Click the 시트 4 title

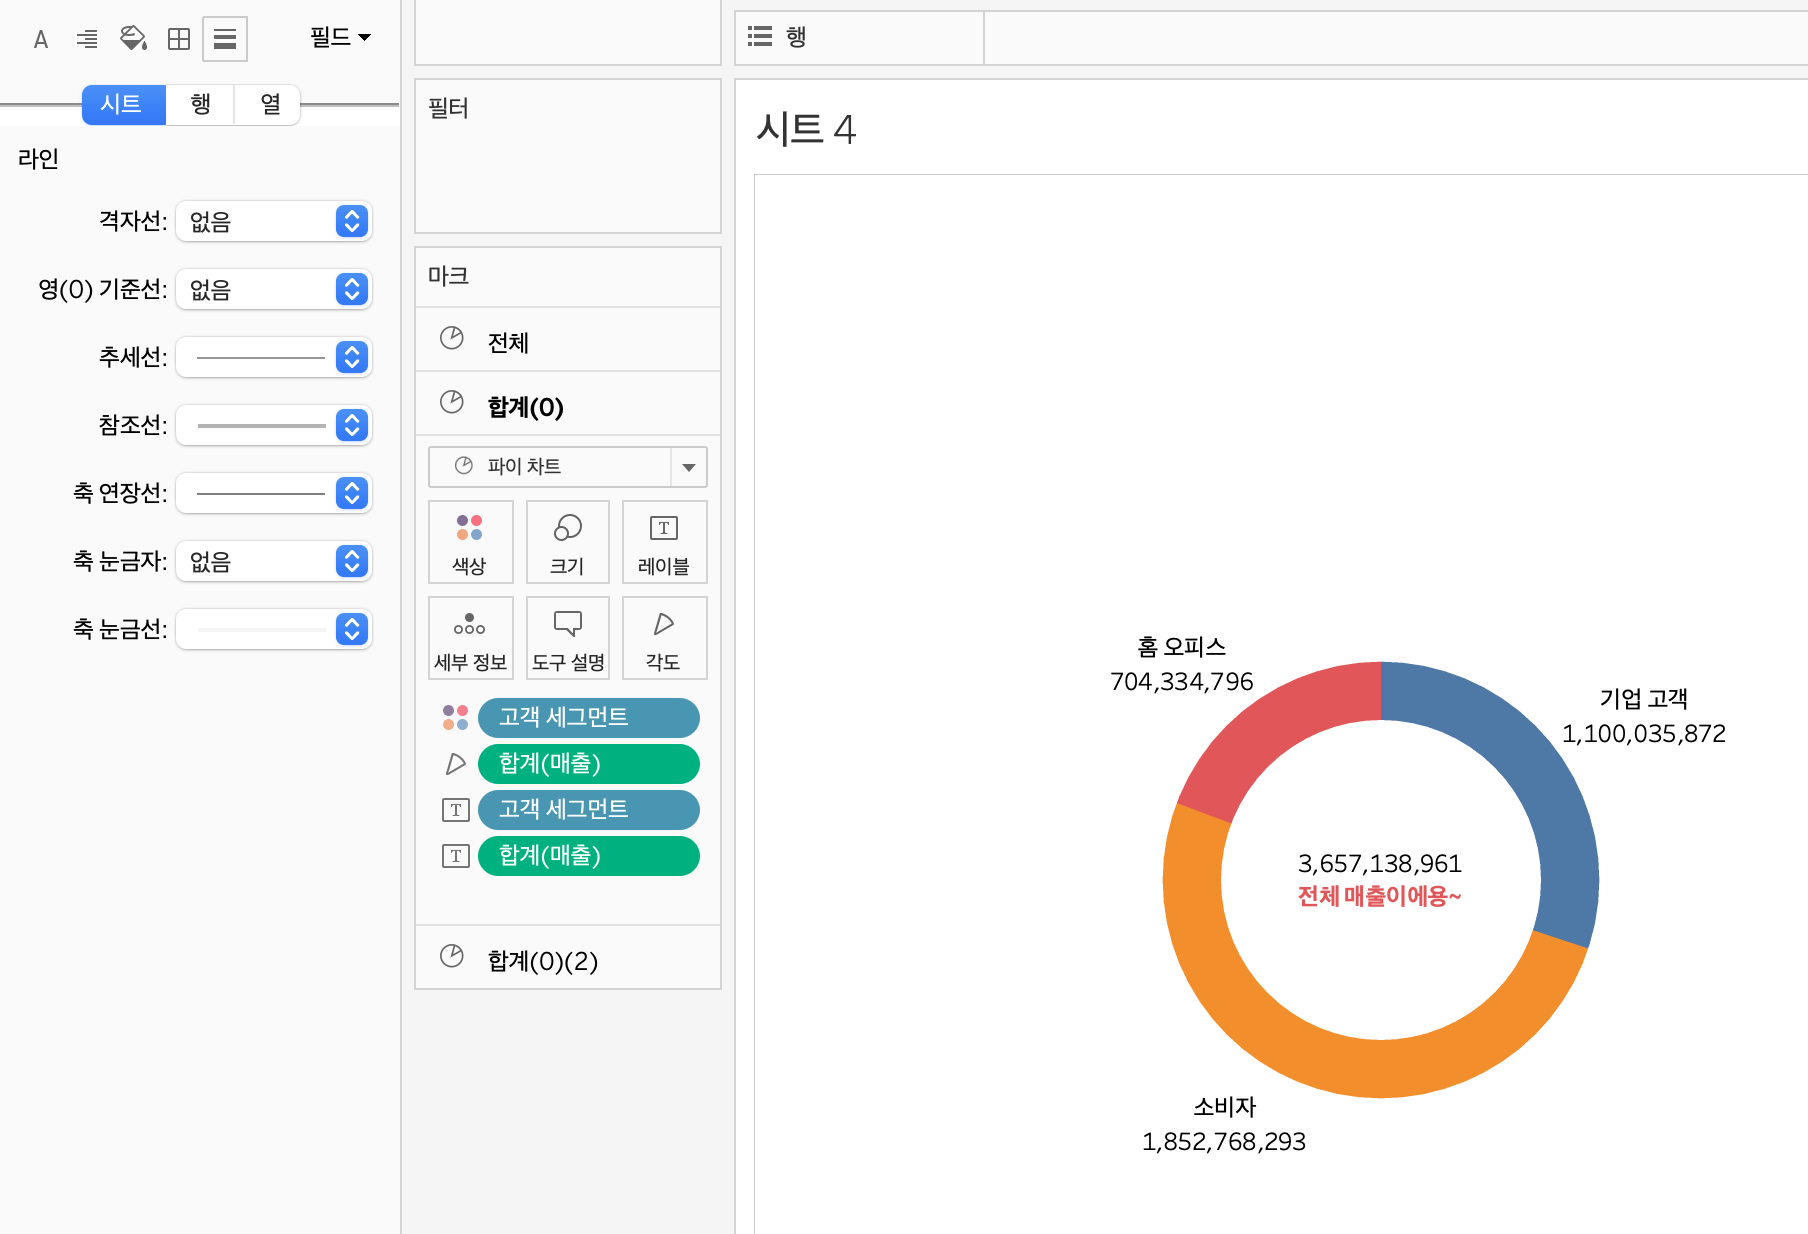pyautogui.click(x=806, y=129)
